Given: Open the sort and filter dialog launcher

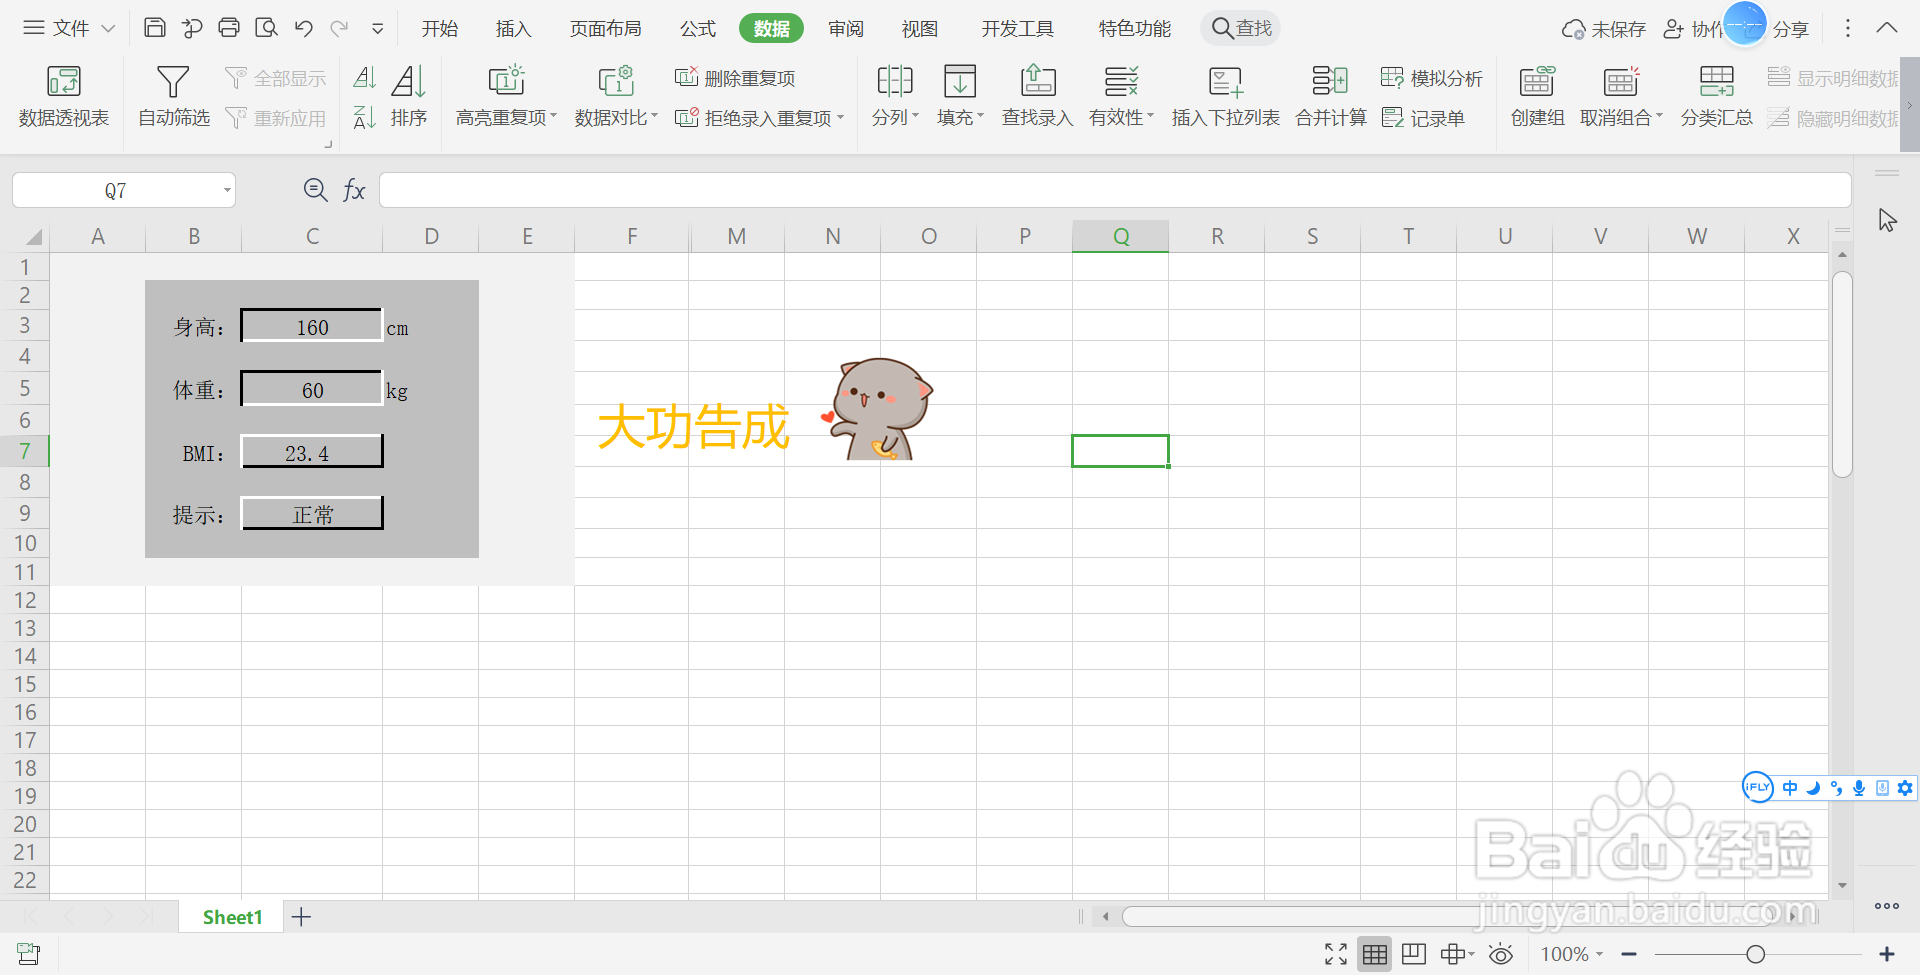Looking at the screenshot, I should click(x=328, y=145).
